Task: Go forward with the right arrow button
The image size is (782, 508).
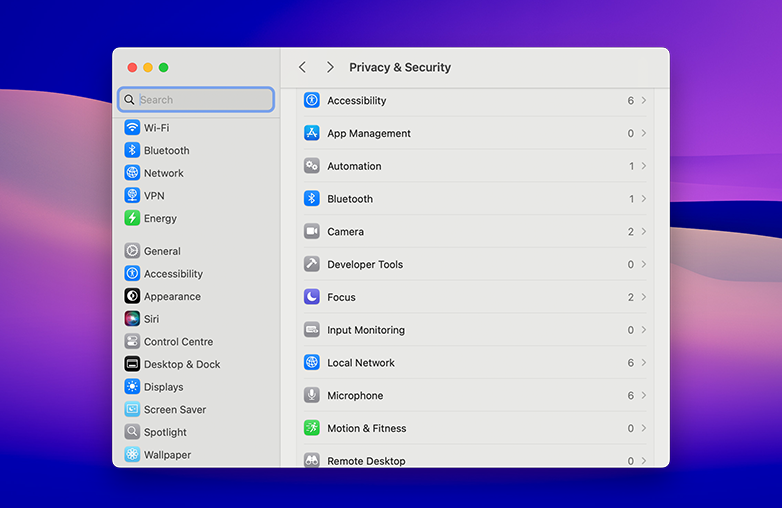Action: pos(330,67)
